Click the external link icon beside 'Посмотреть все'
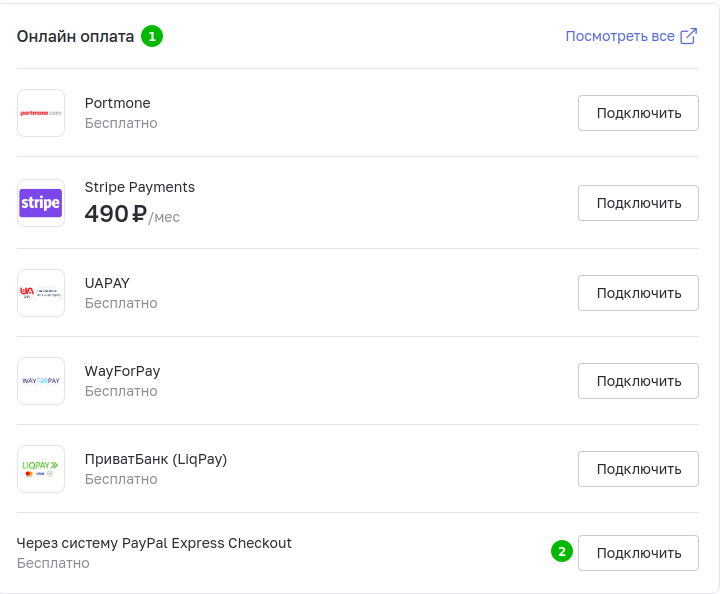This screenshot has width=720, height=594. coord(688,36)
